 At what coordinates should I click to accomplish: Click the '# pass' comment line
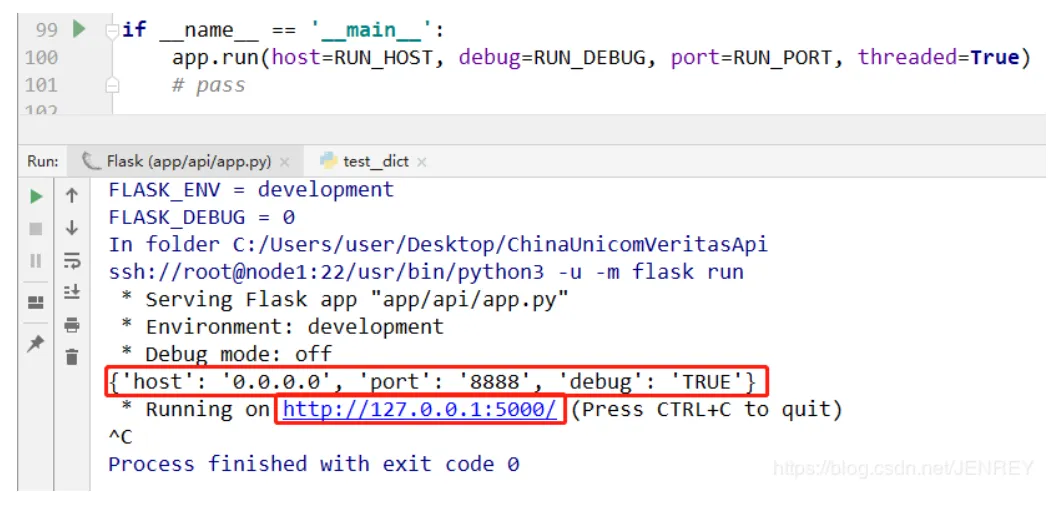coord(209,86)
